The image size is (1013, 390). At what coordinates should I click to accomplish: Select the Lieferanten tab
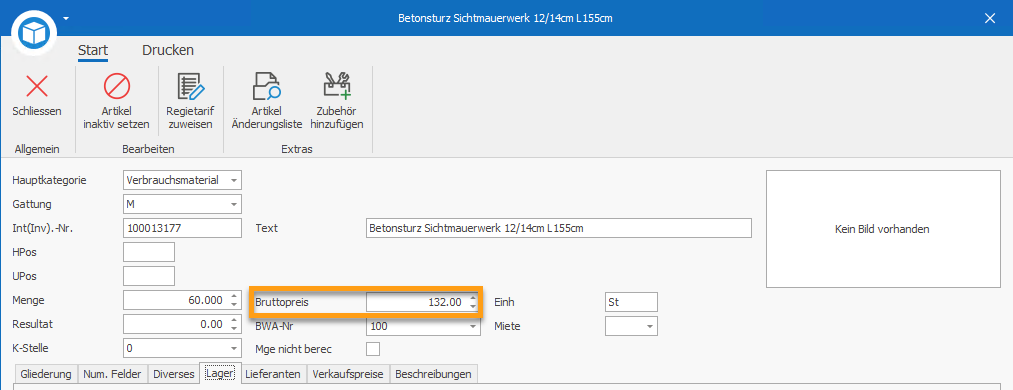point(273,374)
